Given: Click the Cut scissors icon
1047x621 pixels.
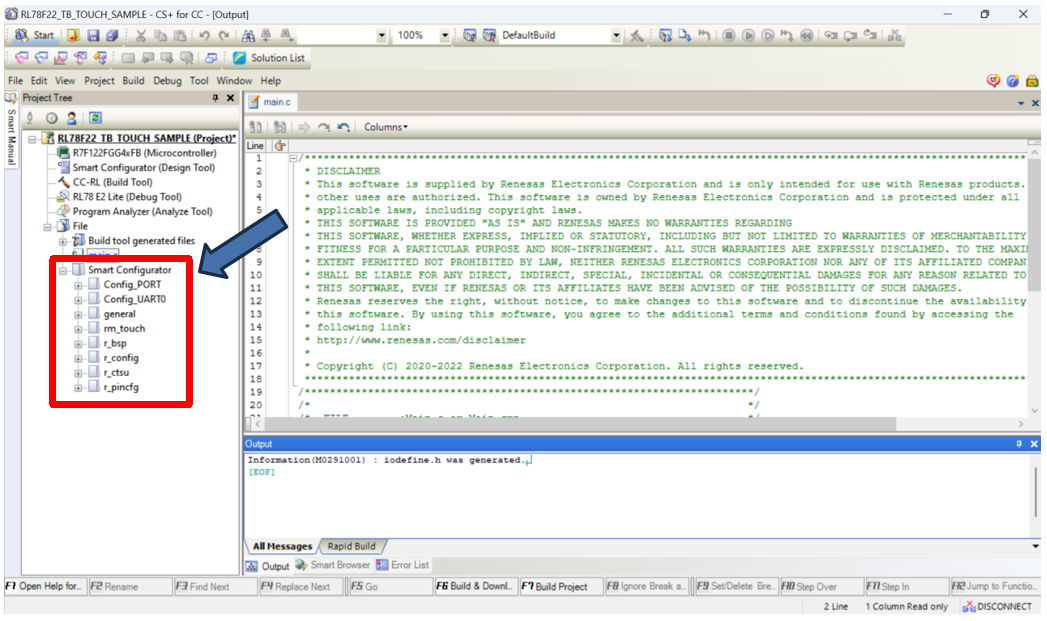Looking at the screenshot, I should [143, 35].
